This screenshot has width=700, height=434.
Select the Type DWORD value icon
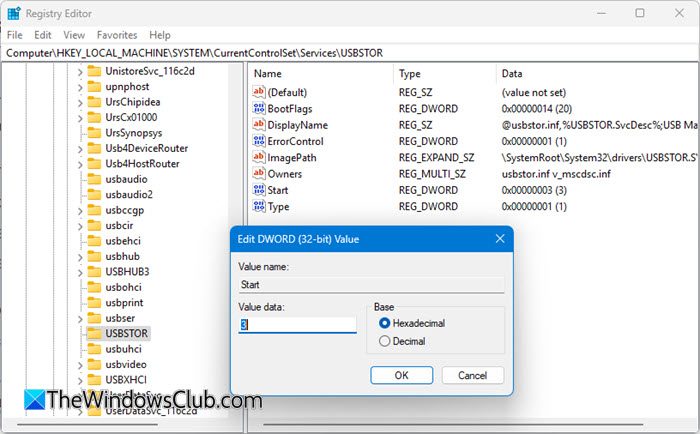(x=258, y=206)
